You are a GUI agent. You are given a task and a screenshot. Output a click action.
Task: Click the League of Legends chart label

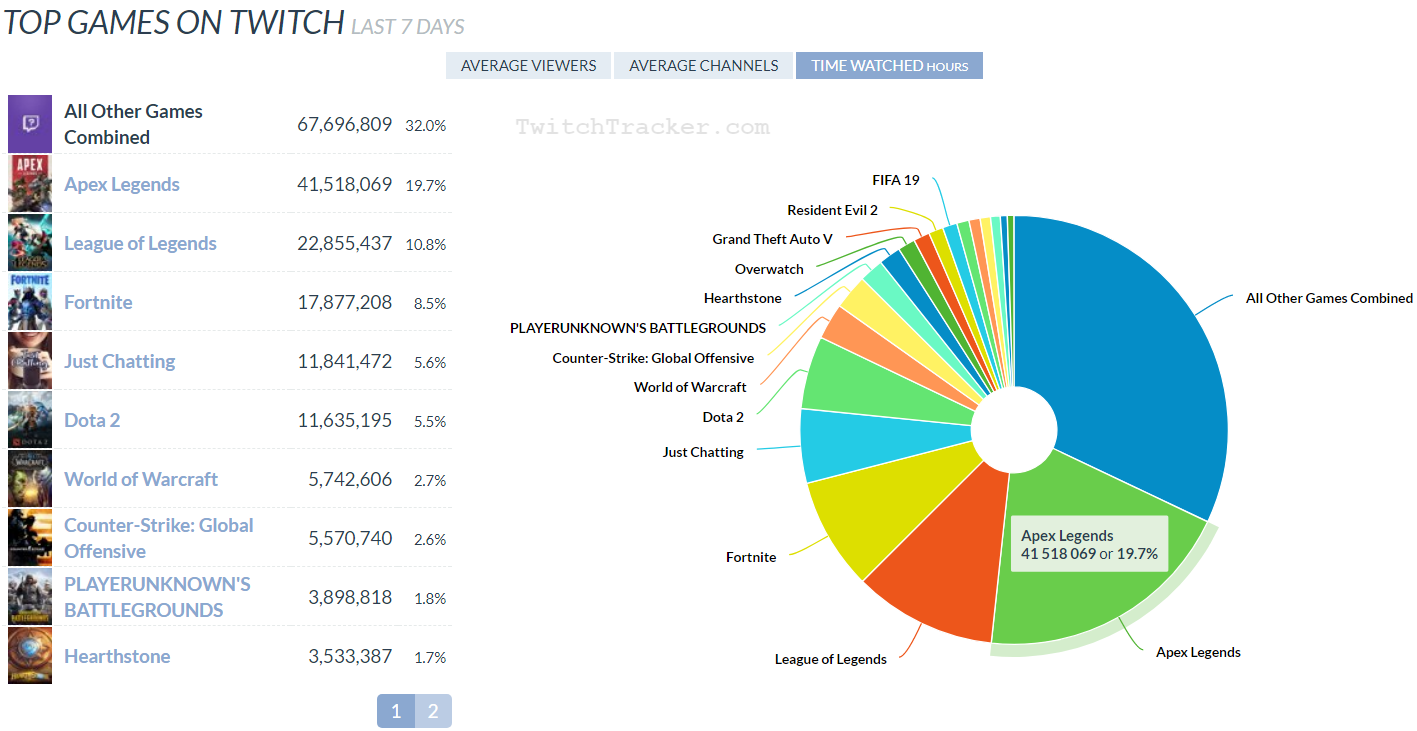[x=831, y=659]
